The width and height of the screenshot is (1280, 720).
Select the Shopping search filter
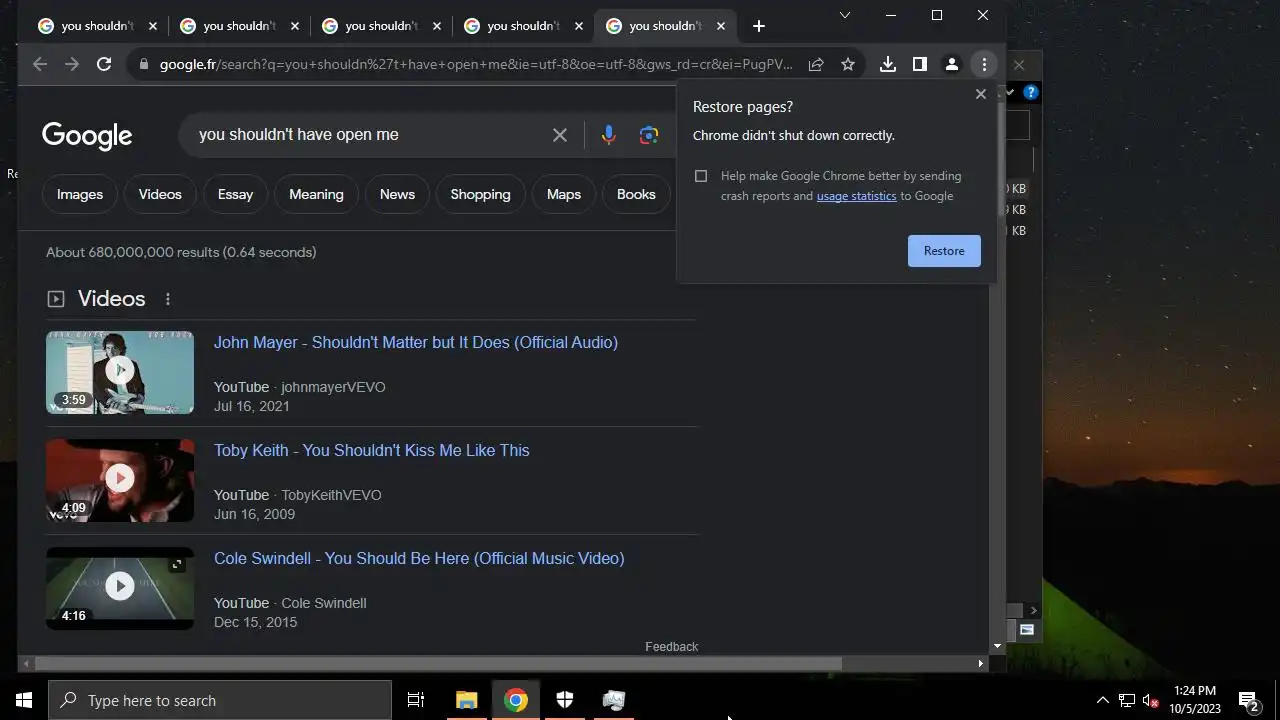point(480,194)
